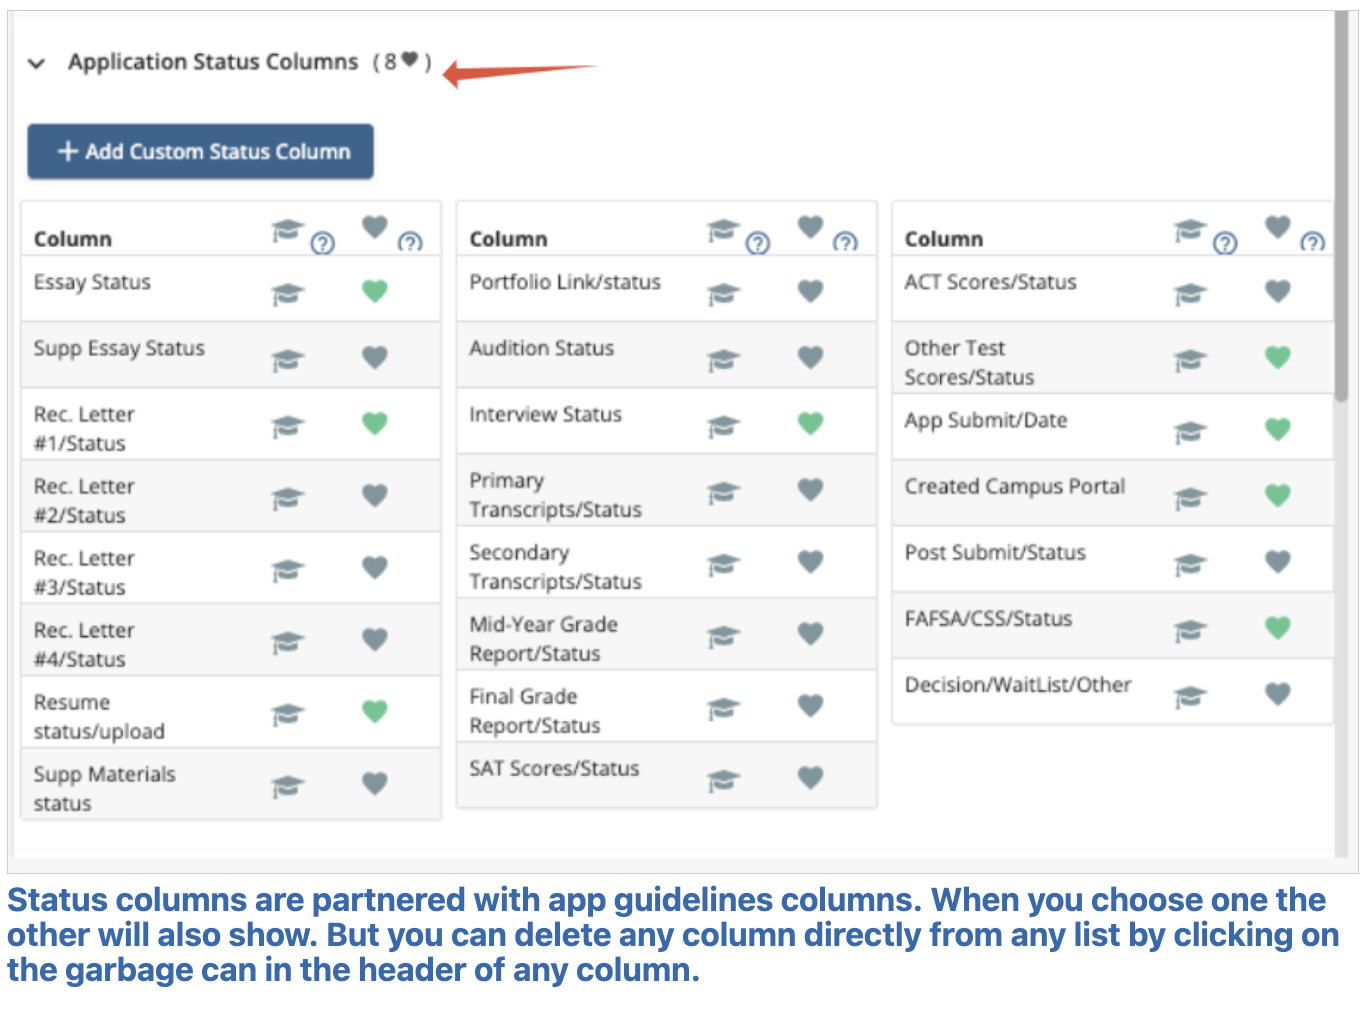Click the heart icon in the first column header
The image size is (1370, 1010).
(x=374, y=227)
